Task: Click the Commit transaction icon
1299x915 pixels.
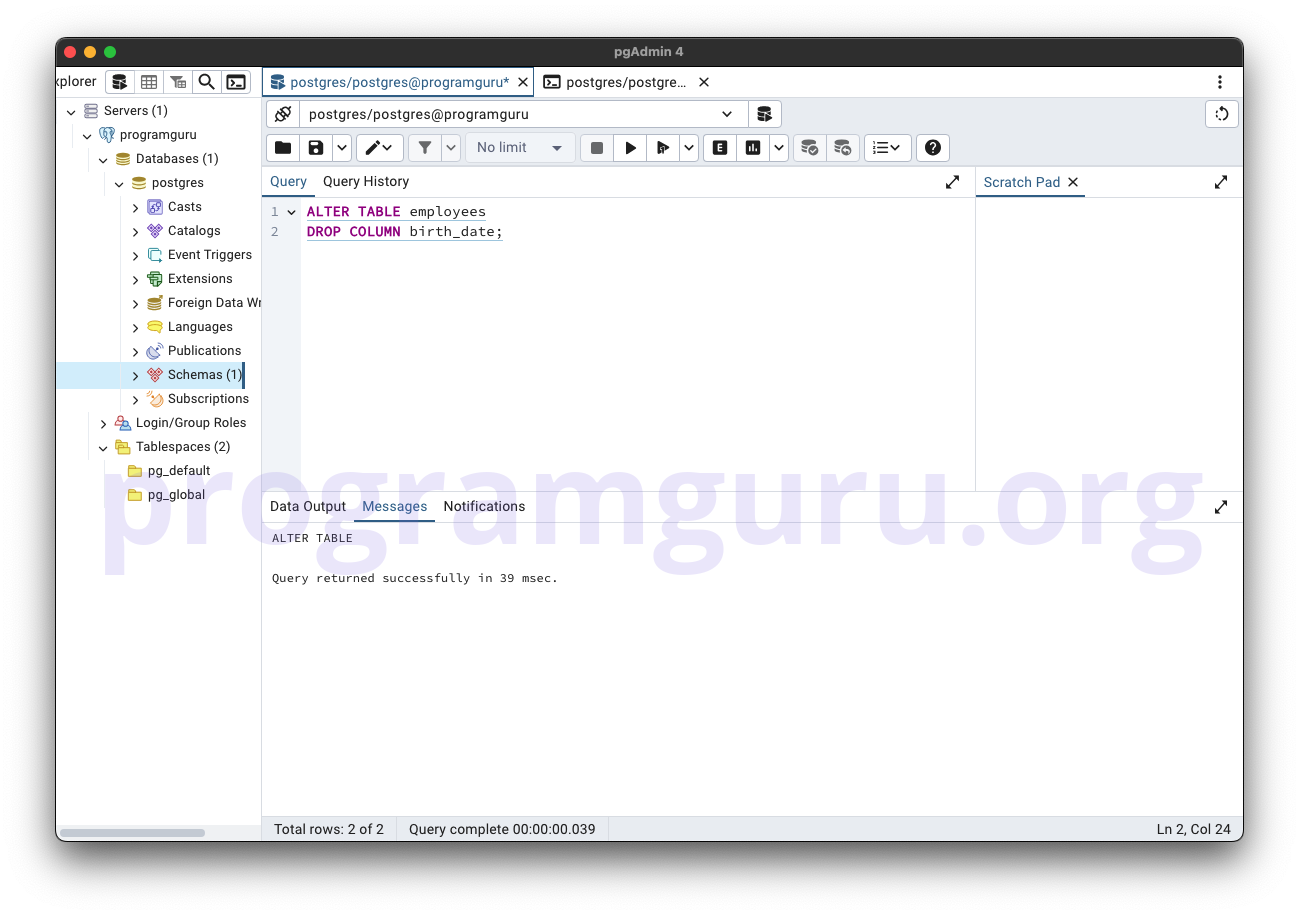Action: click(810, 148)
